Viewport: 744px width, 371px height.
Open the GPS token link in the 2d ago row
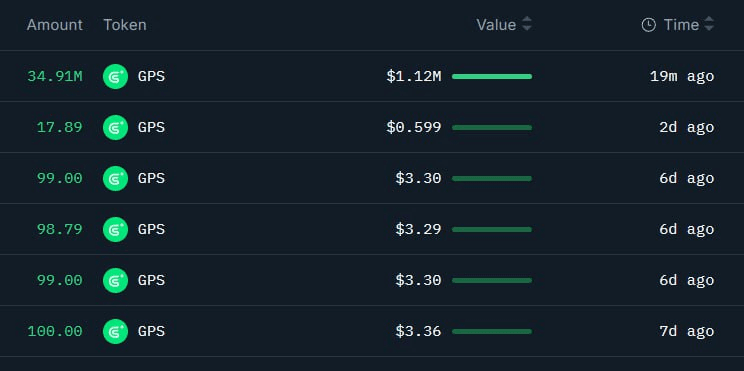coord(151,127)
